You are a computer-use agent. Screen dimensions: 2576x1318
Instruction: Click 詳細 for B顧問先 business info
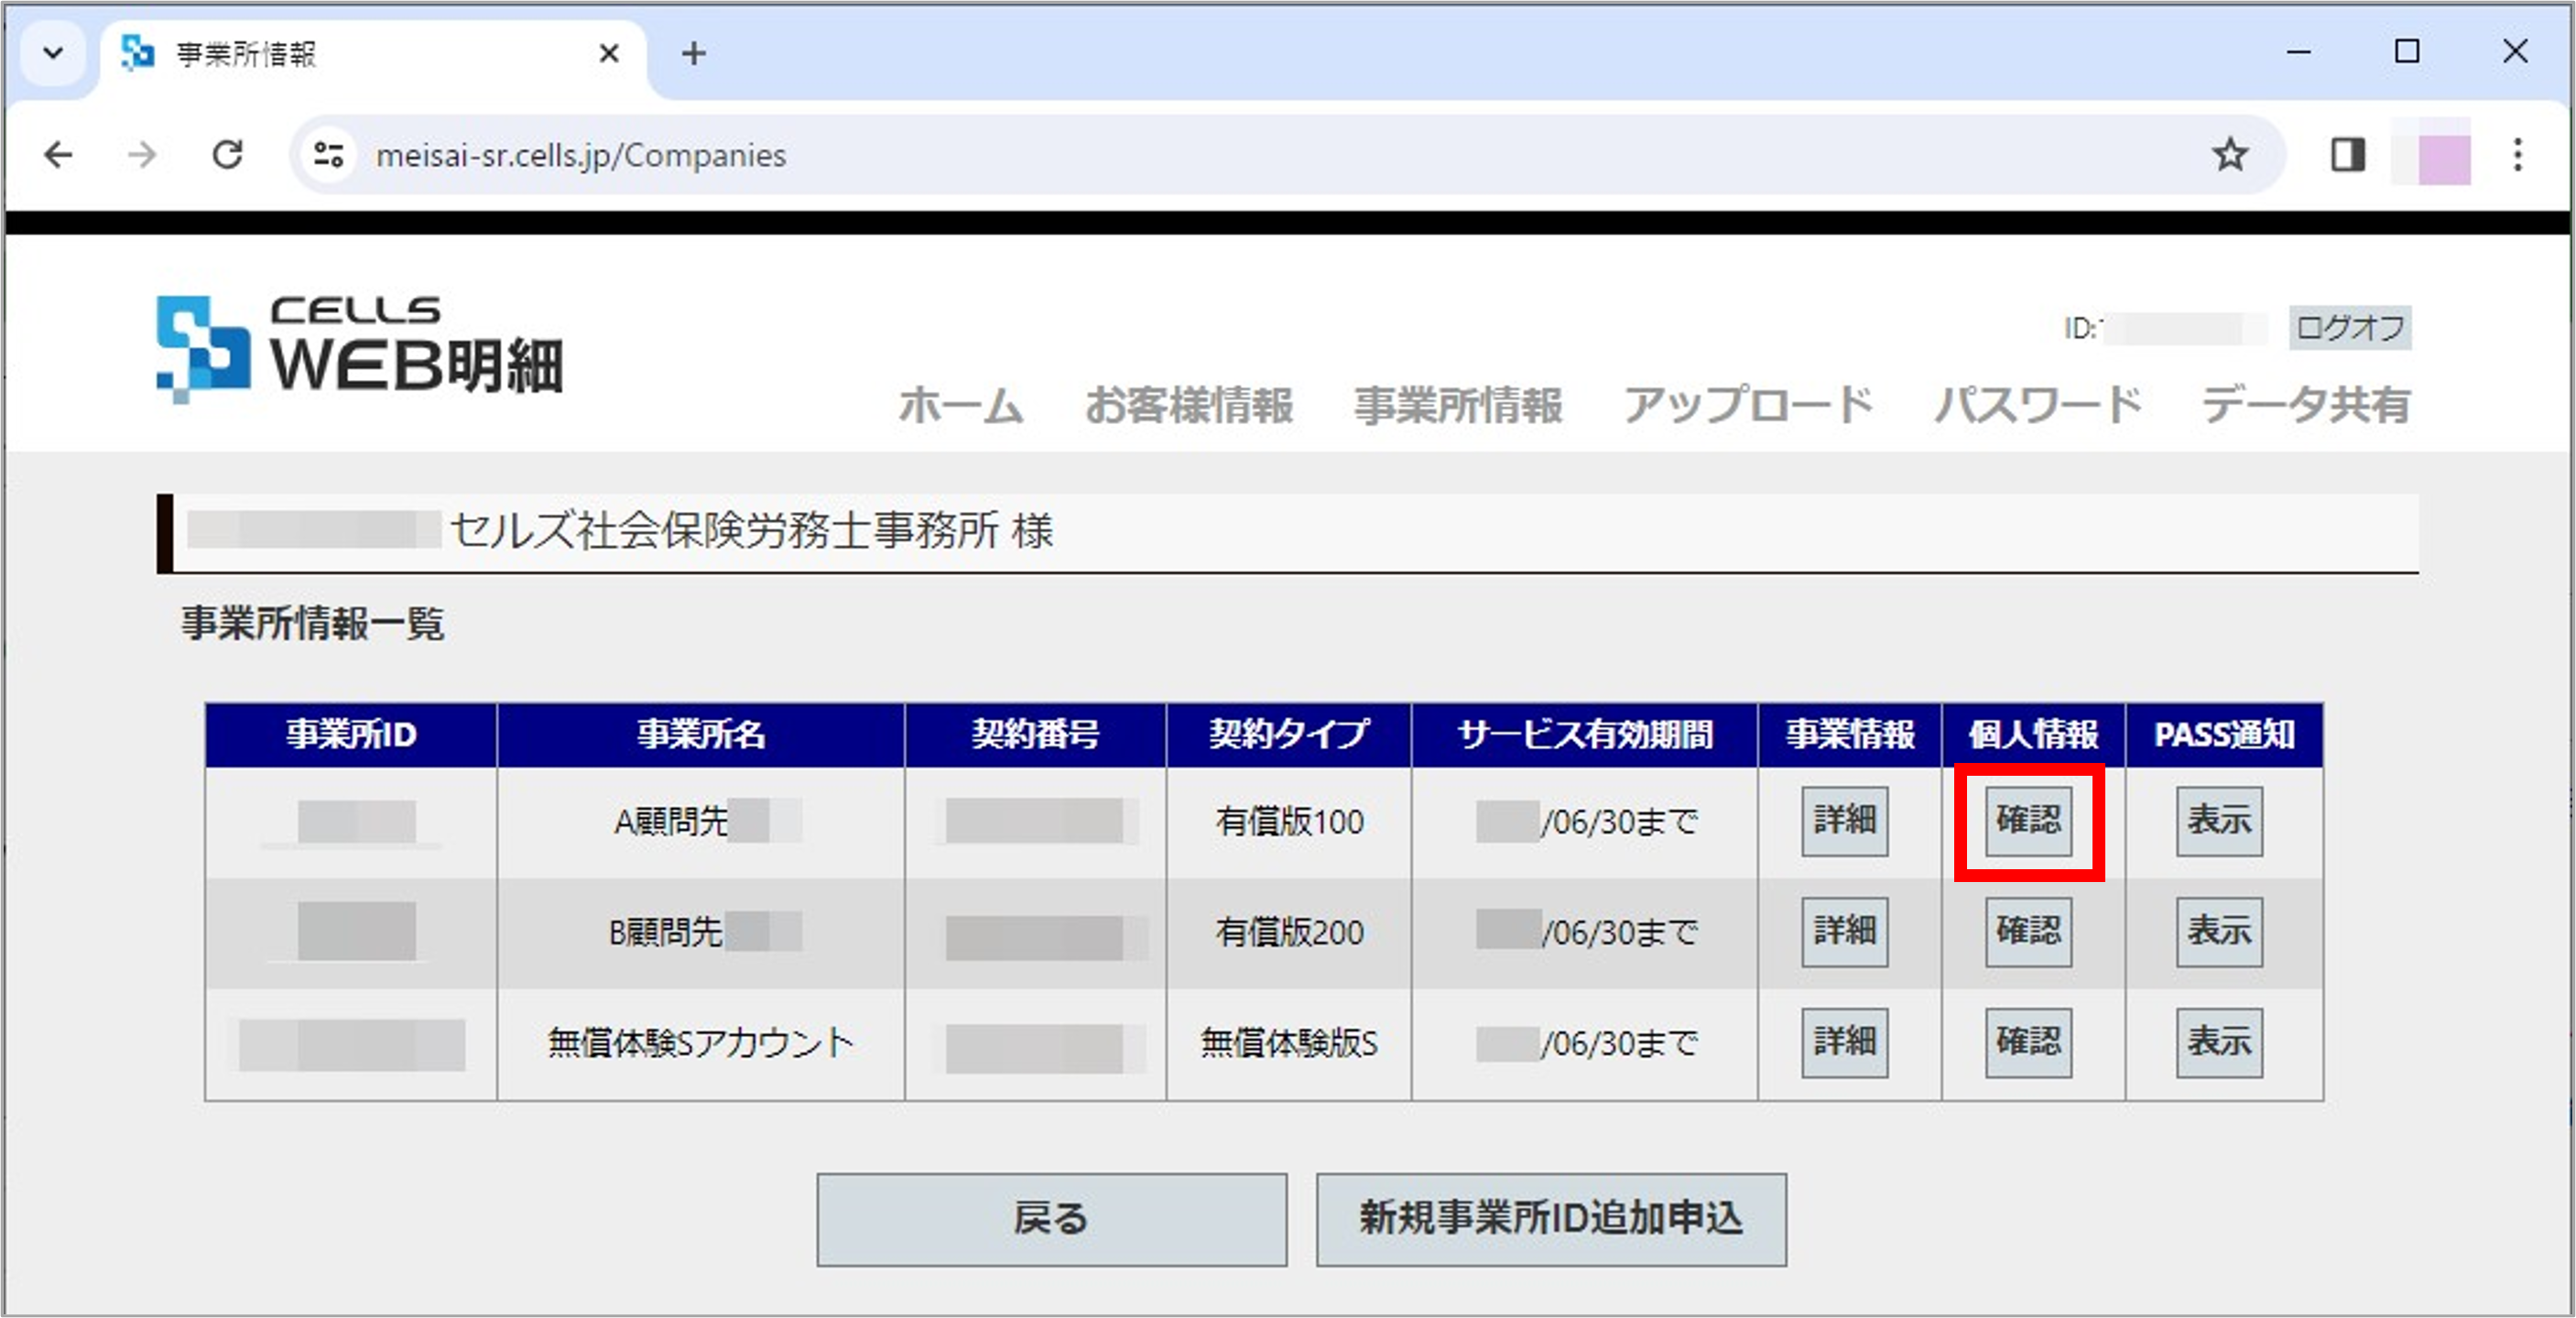[1844, 932]
